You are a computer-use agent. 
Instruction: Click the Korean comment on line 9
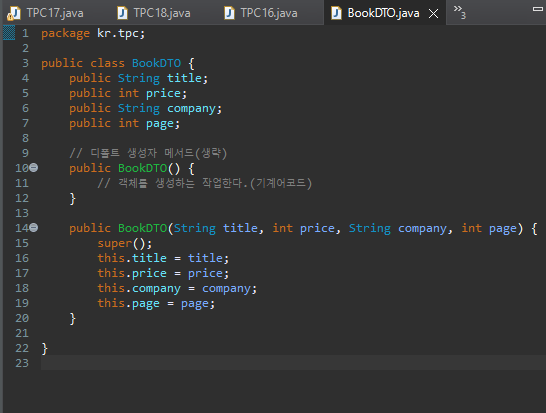(x=148, y=153)
